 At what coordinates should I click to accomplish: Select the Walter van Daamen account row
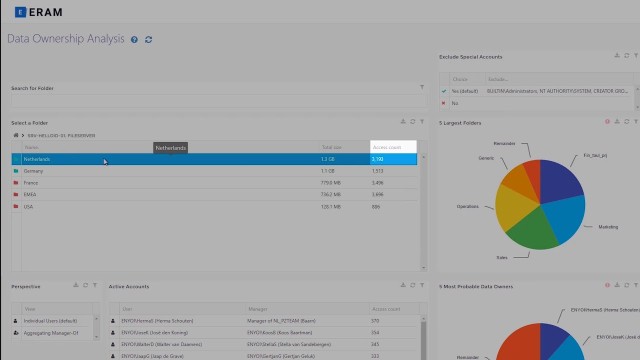click(x=264, y=344)
